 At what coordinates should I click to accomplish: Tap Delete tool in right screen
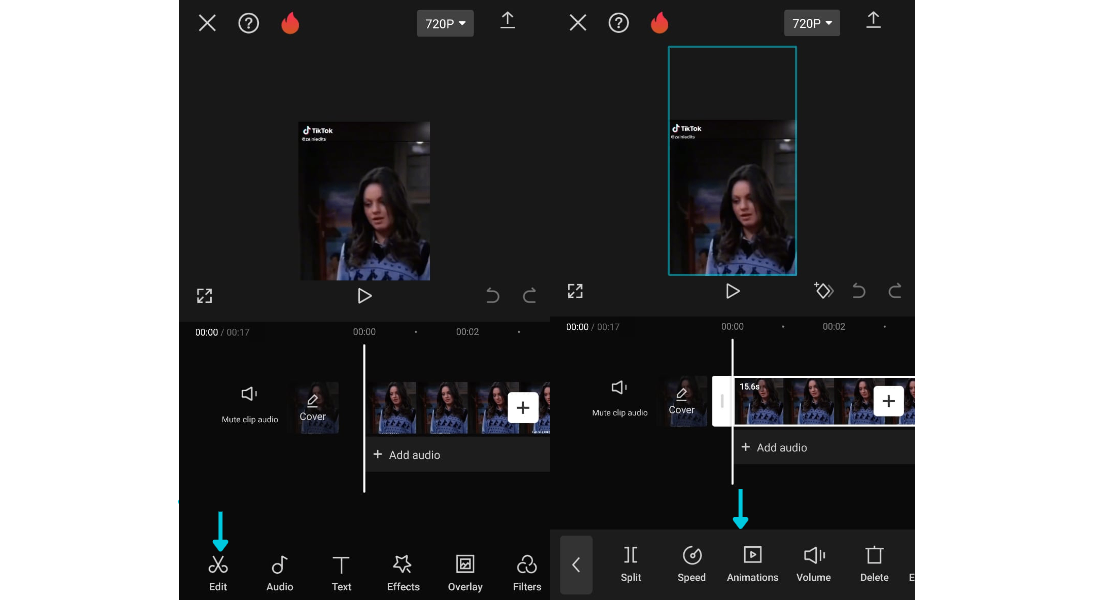(874, 564)
